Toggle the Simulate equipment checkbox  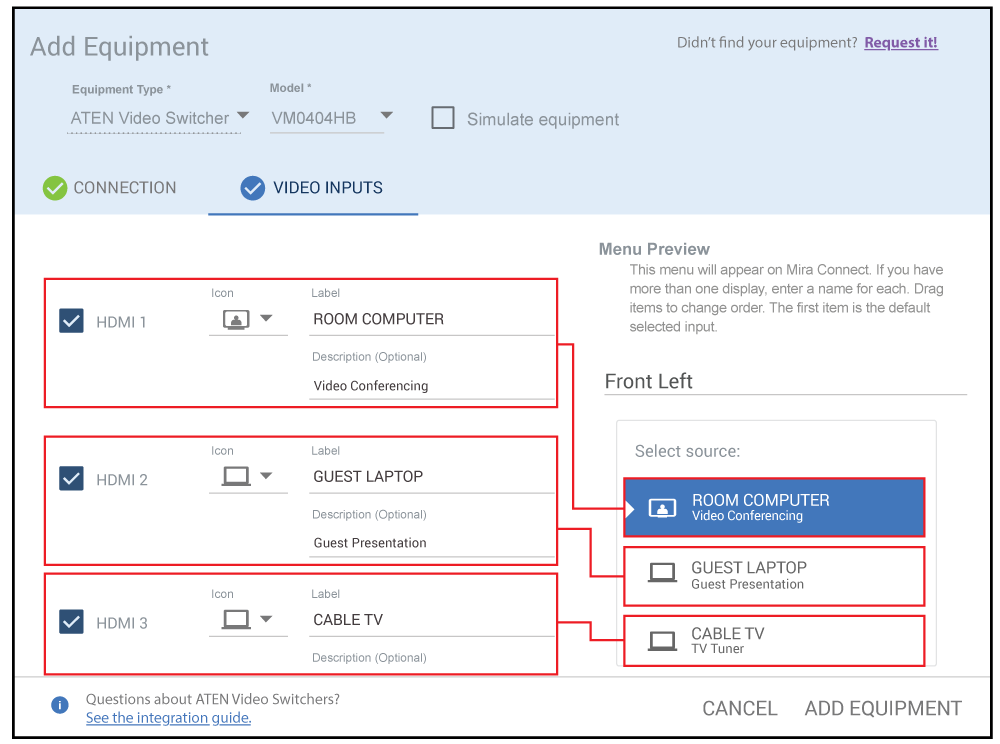[443, 118]
